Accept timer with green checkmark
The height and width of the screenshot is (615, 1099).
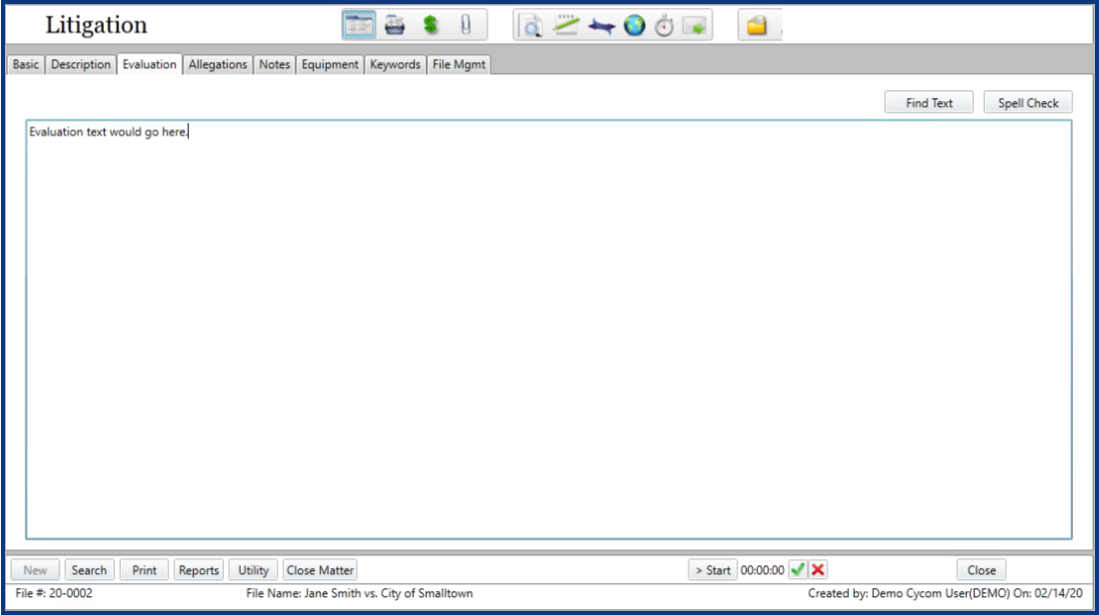[798, 570]
